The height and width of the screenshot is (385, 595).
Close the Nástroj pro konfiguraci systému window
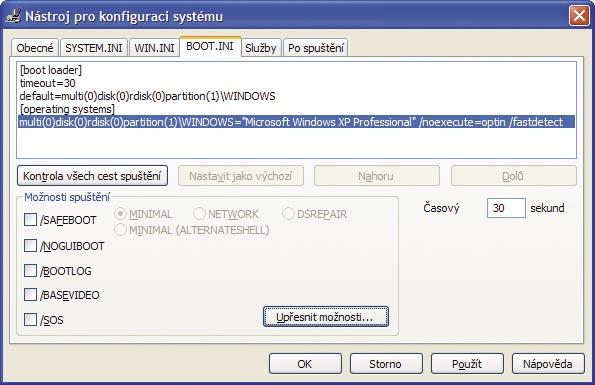579,16
